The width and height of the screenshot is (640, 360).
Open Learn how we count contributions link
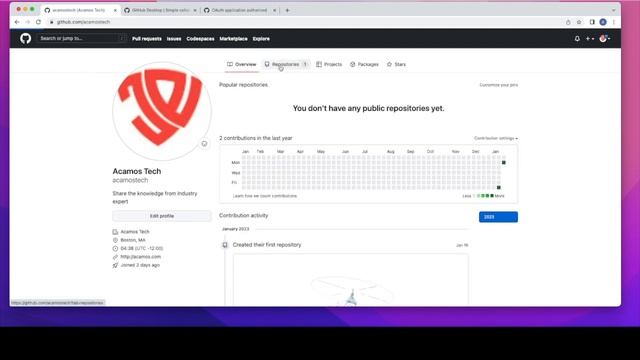point(265,196)
